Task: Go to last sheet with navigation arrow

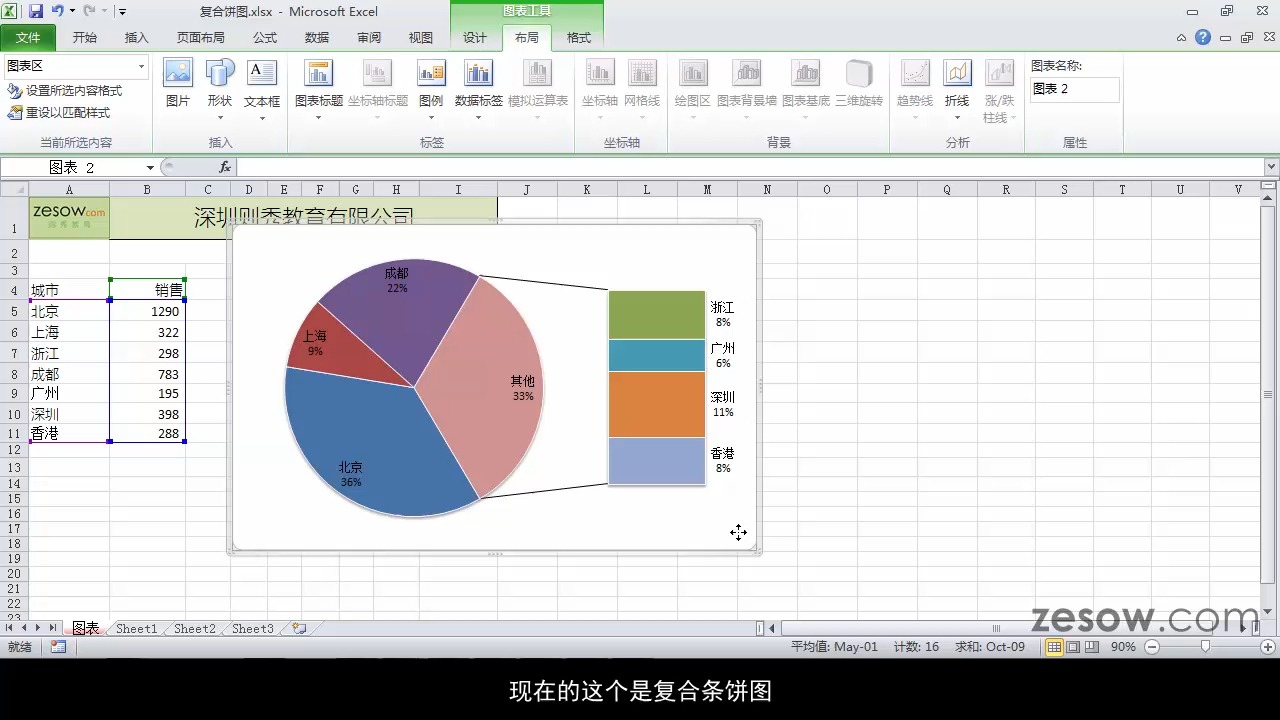Action: 52,628
